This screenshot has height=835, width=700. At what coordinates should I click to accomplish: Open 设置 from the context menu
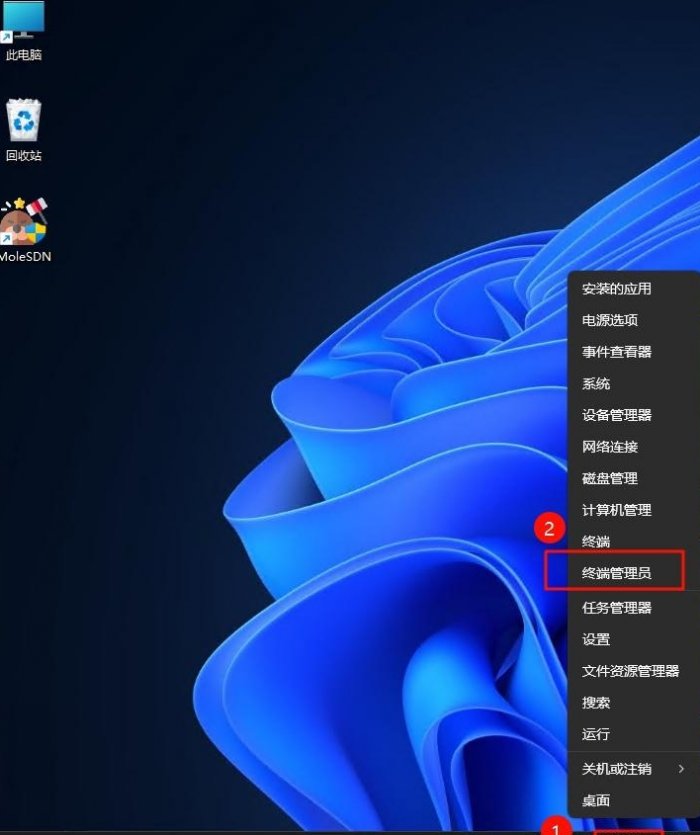pos(596,639)
